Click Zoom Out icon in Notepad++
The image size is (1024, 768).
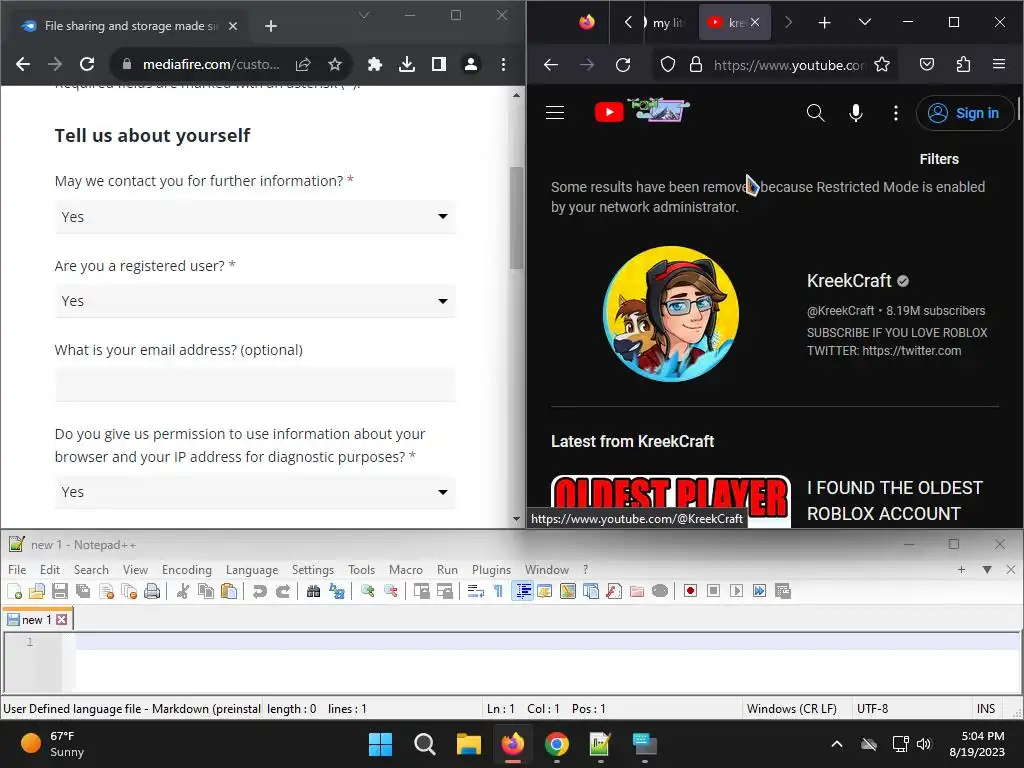(391, 592)
